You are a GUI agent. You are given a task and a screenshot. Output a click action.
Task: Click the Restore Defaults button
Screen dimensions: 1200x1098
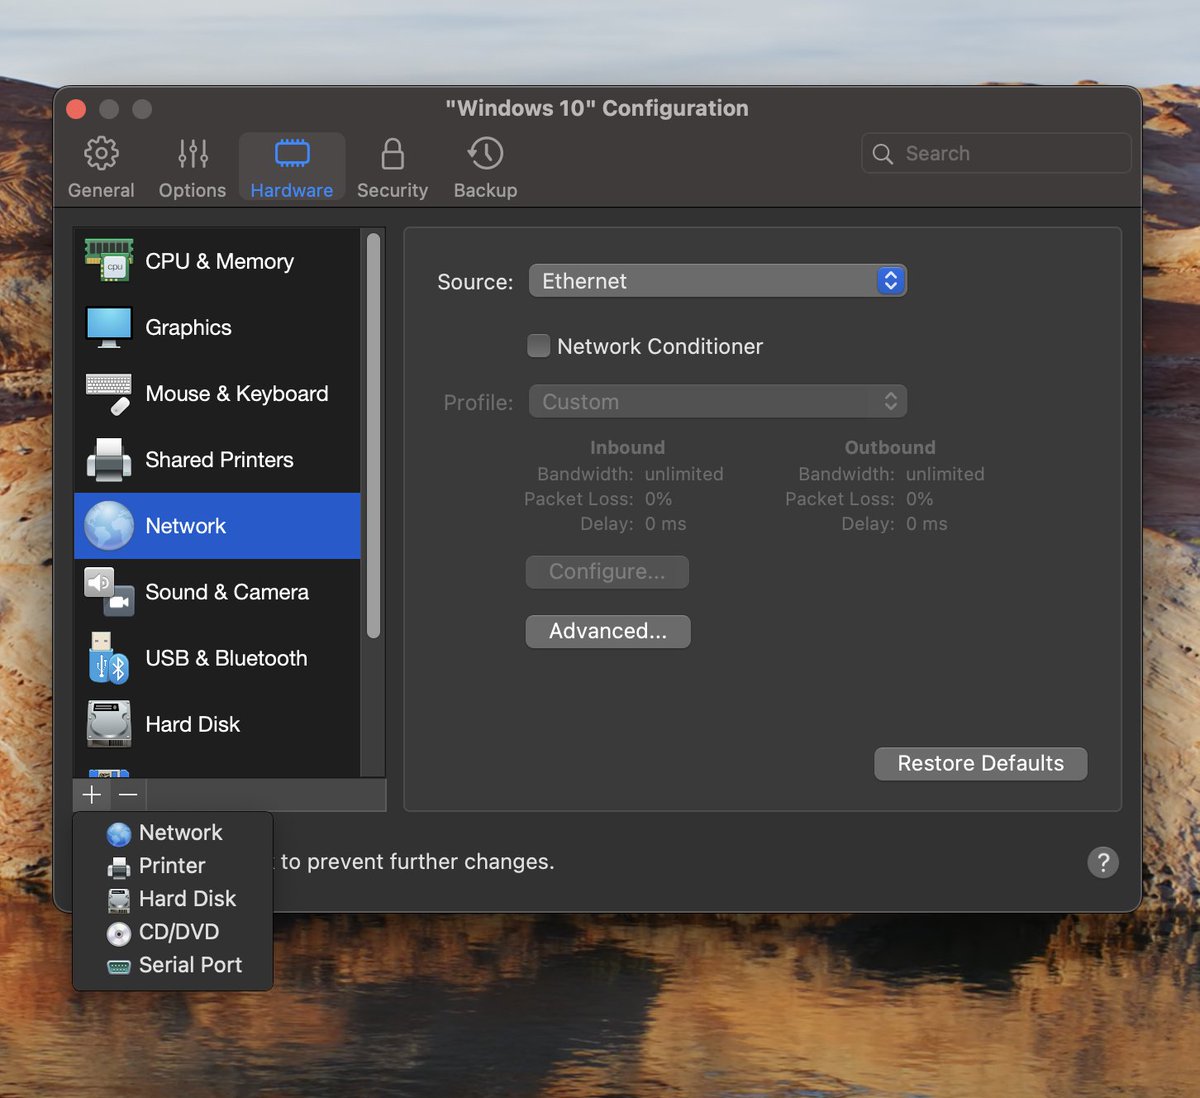point(981,763)
